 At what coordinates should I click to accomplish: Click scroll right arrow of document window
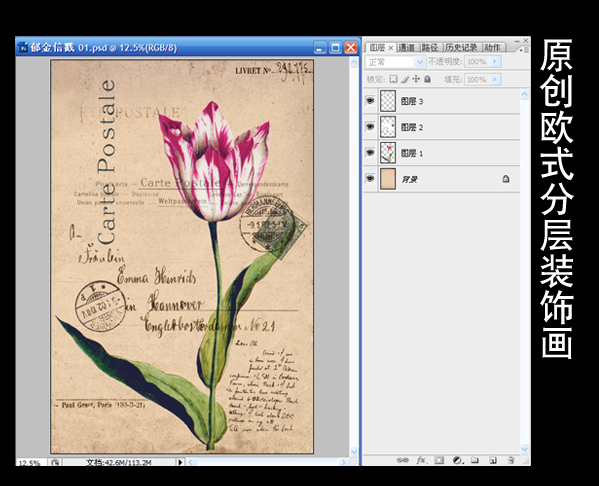[x=343, y=462]
